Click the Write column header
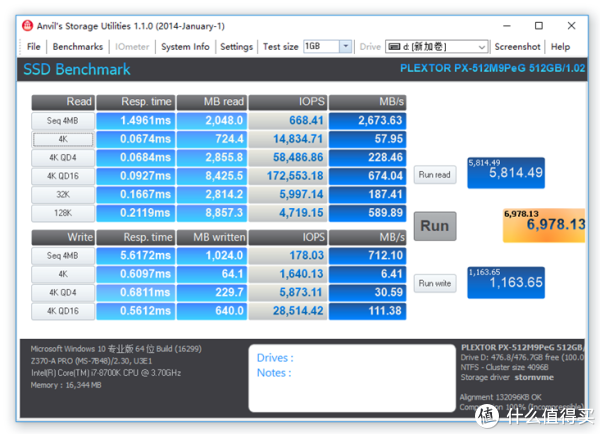Image resolution: width=600 pixels, height=434 pixels. click(63, 237)
